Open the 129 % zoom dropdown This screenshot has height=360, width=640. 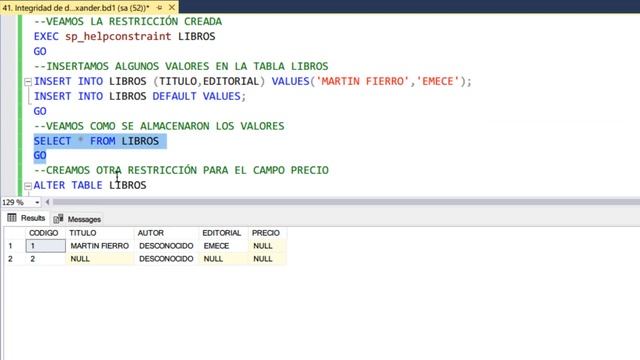(x=37, y=202)
